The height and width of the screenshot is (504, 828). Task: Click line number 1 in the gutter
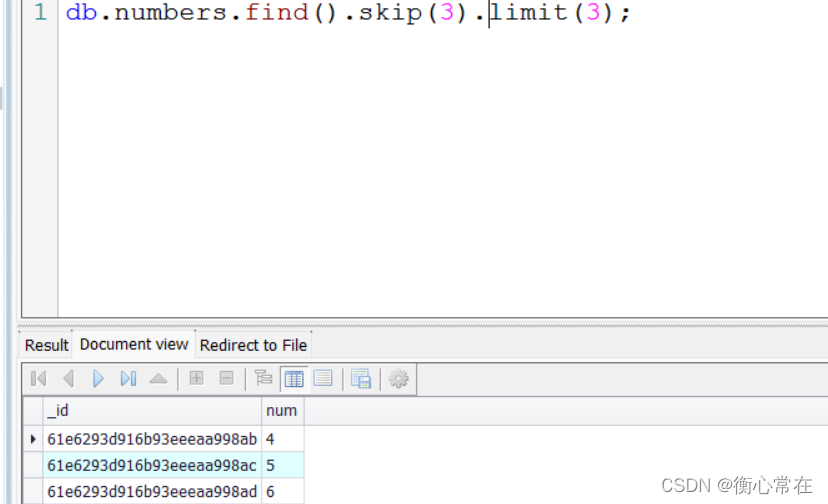(40, 12)
